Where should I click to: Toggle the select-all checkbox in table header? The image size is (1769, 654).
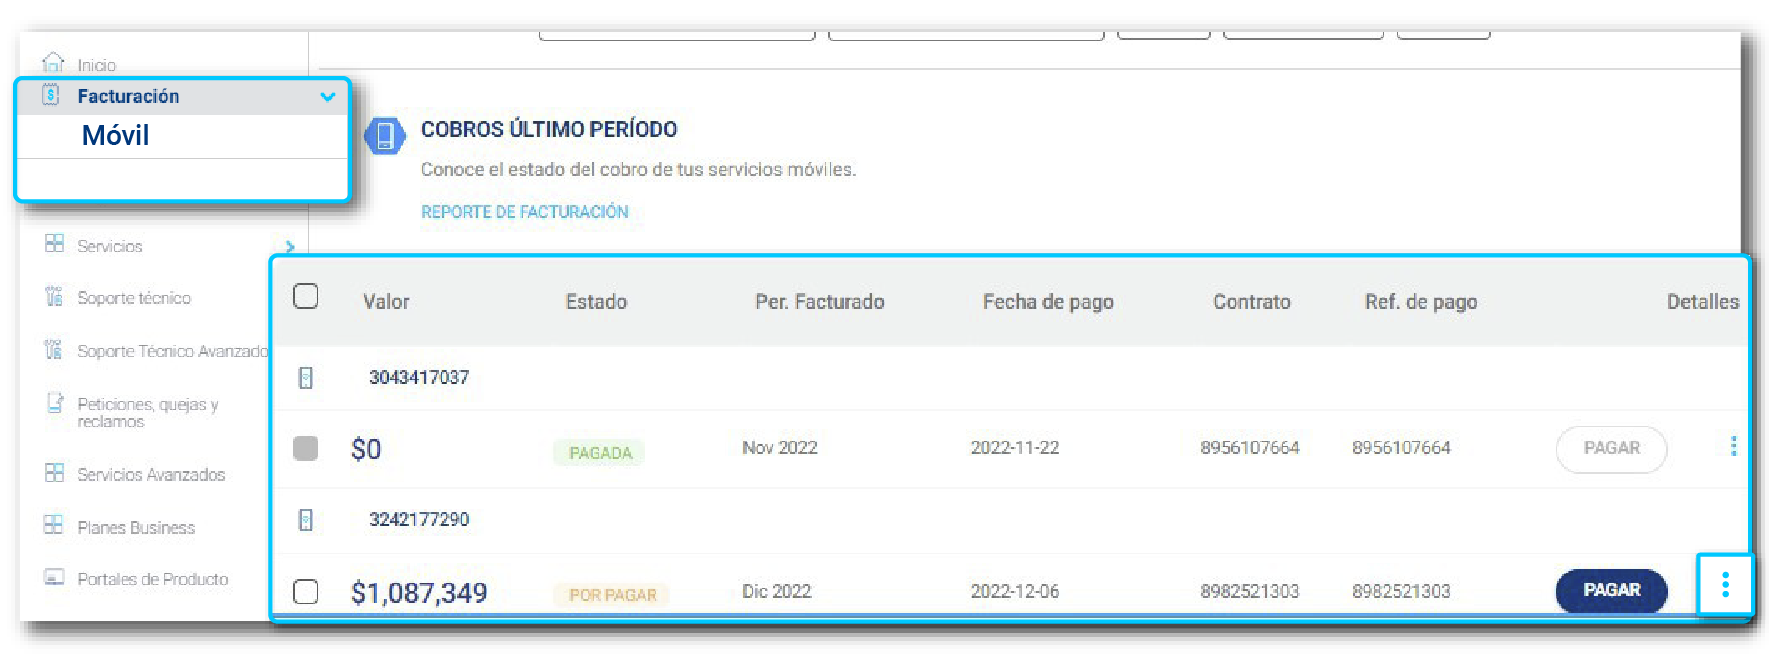click(x=306, y=297)
